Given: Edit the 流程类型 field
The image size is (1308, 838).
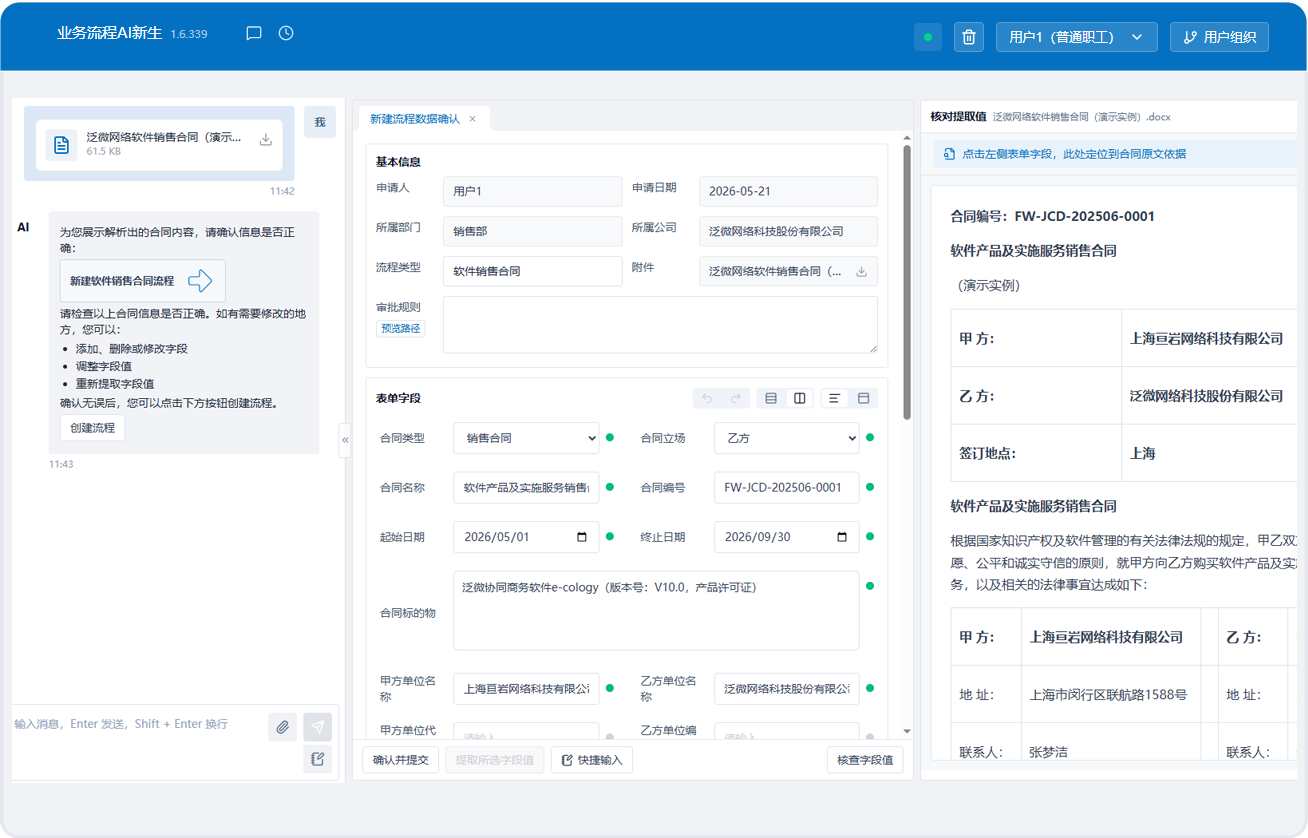Looking at the screenshot, I should [x=532, y=271].
